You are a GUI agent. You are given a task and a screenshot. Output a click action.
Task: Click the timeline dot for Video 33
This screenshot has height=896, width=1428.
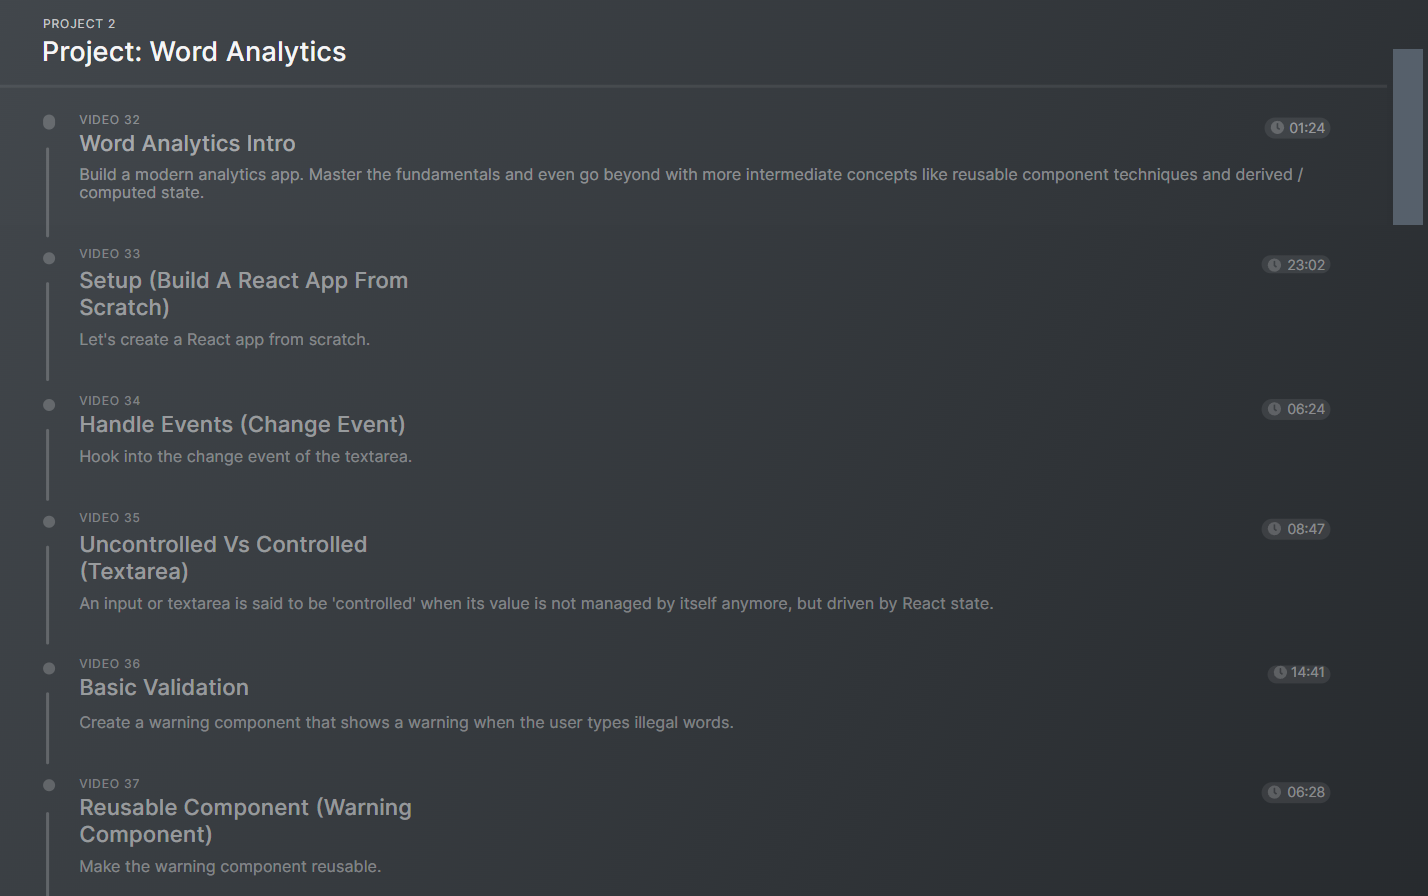coord(49,258)
